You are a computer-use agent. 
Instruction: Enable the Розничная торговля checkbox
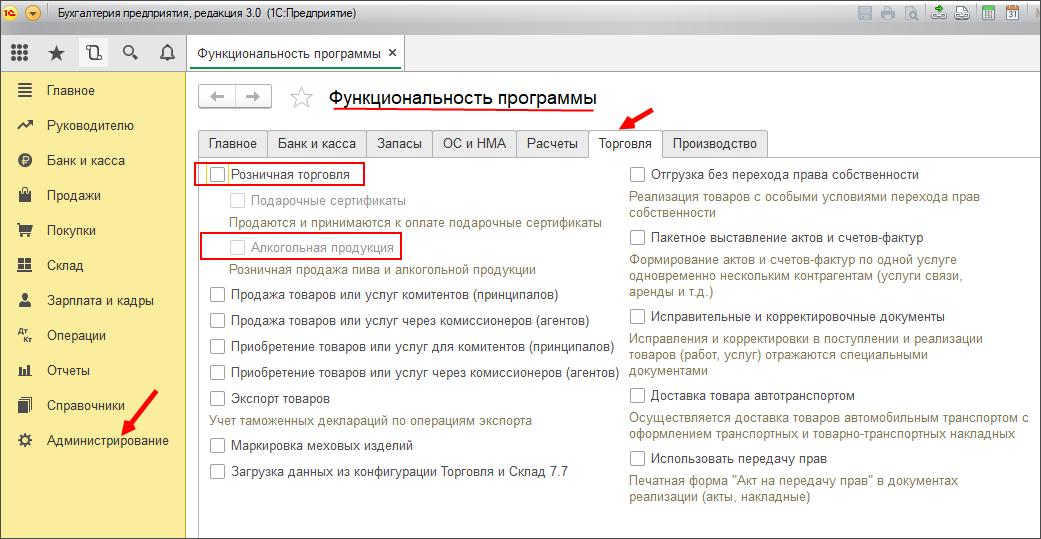pos(218,175)
